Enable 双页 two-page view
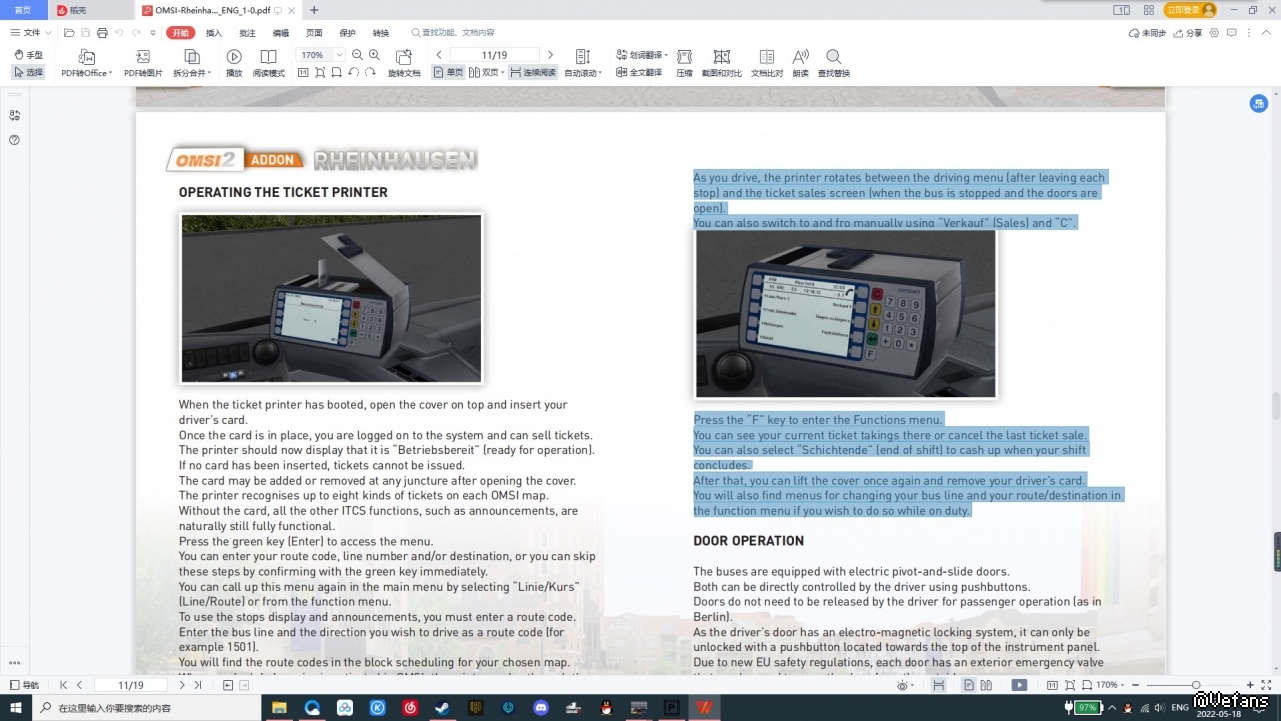Viewport: 1281px width, 721px height. [487, 73]
